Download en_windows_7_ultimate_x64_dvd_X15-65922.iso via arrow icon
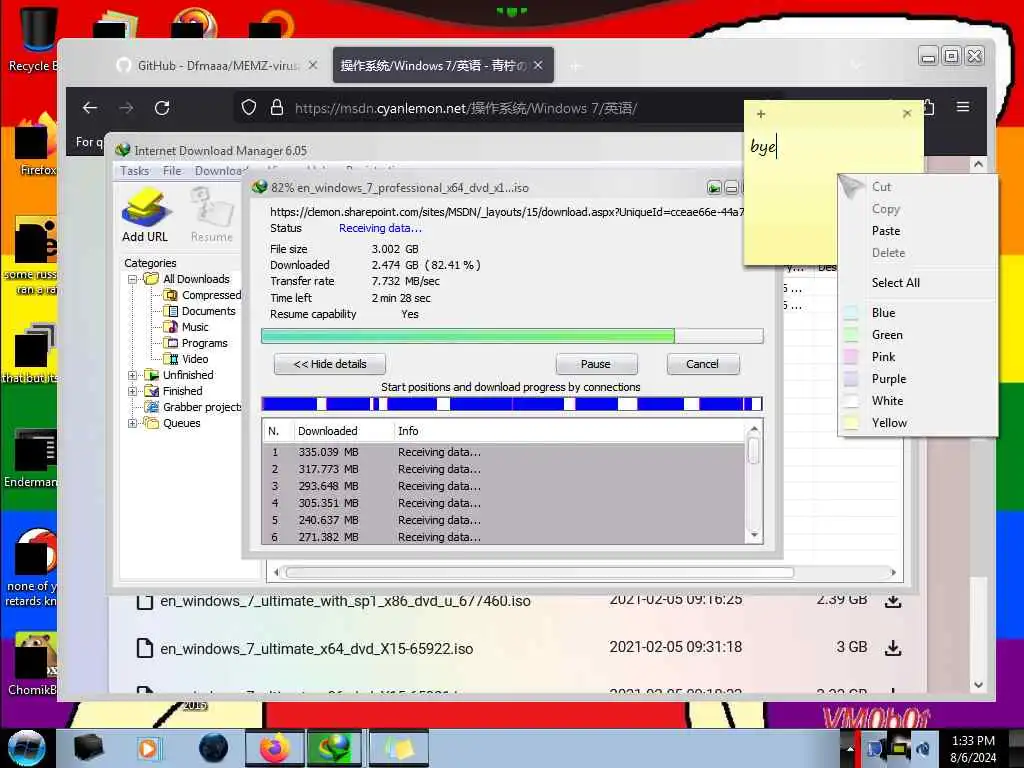 tap(893, 648)
